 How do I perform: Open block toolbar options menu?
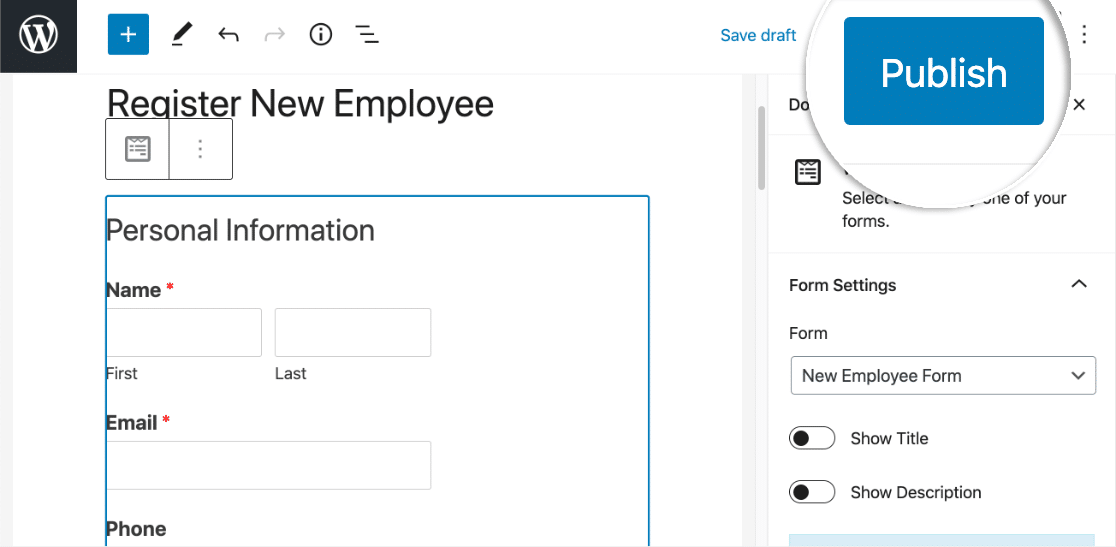tap(200, 149)
